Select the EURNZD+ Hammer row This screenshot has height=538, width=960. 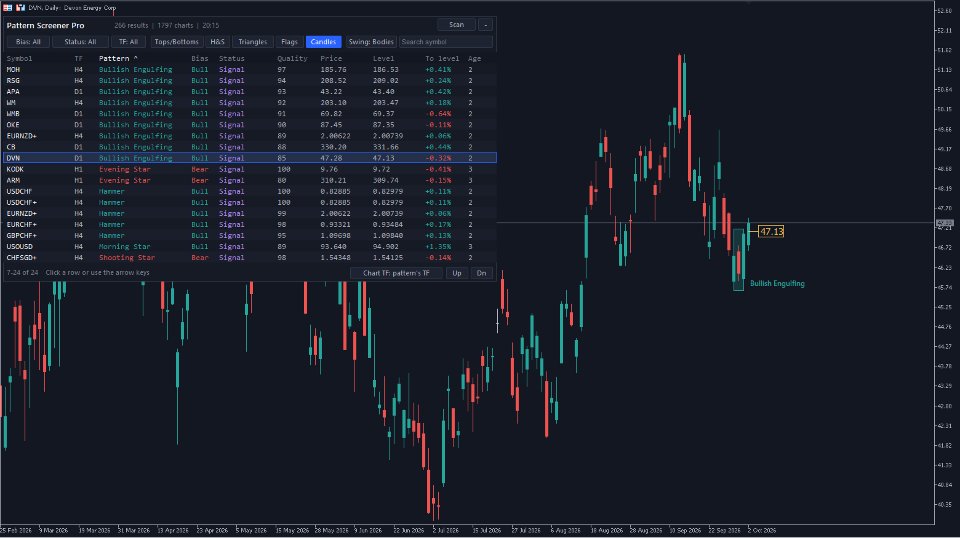(250, 214)
